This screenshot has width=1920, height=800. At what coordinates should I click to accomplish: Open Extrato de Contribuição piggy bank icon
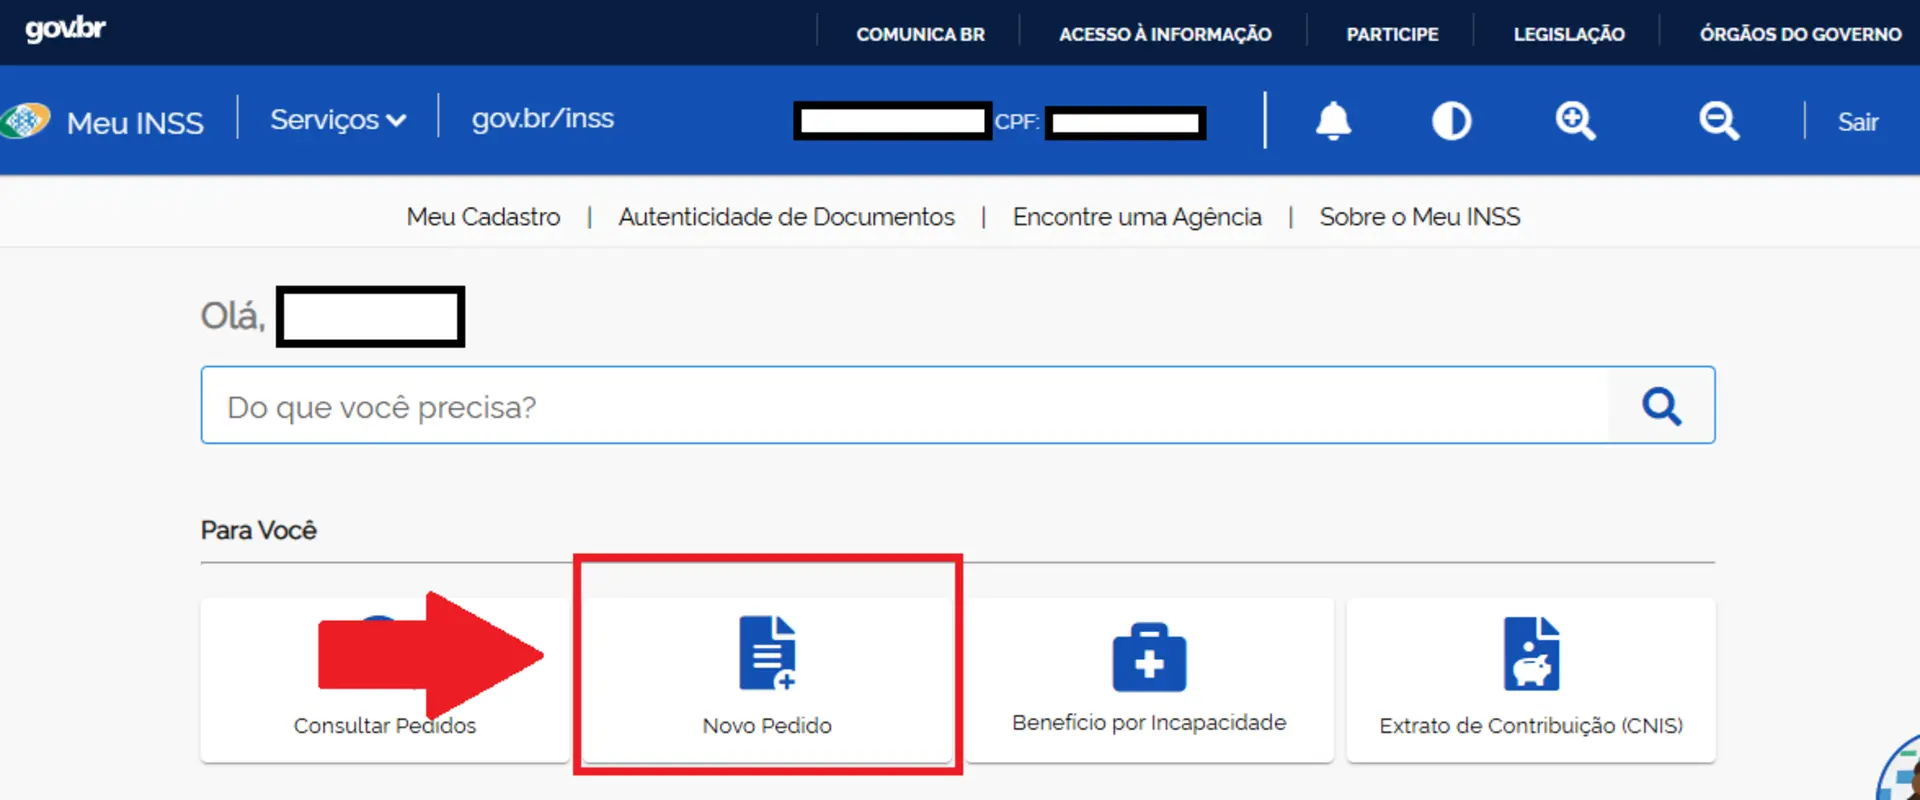pos(1531,653)
